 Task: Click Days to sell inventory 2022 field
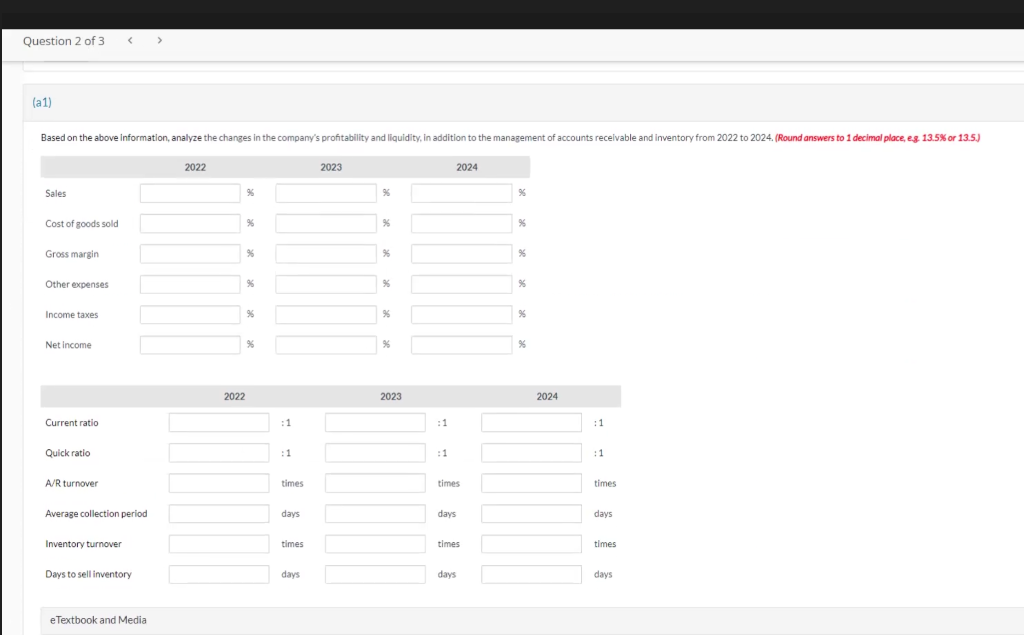pos(219,574)
